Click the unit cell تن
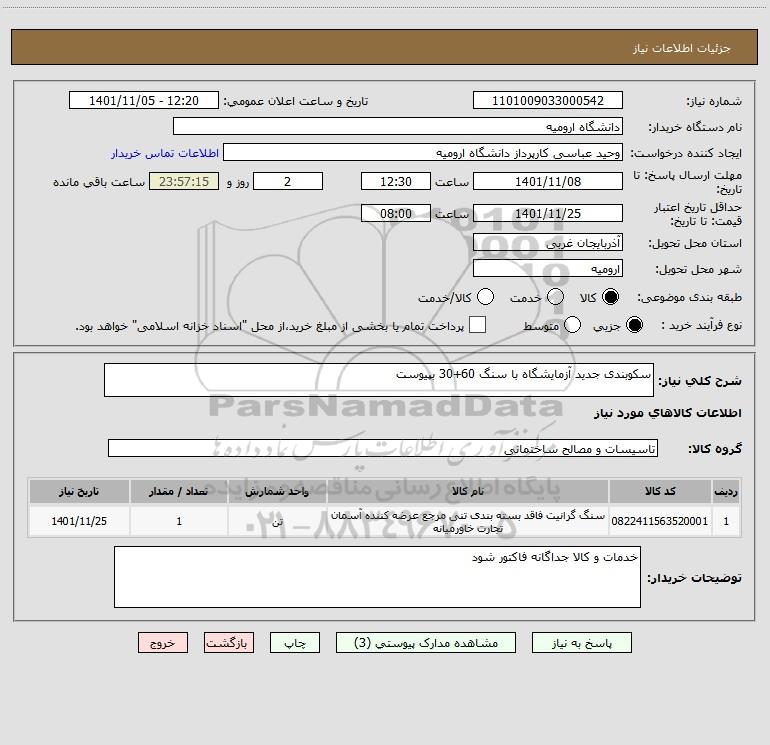 click(x=277, y=521)
